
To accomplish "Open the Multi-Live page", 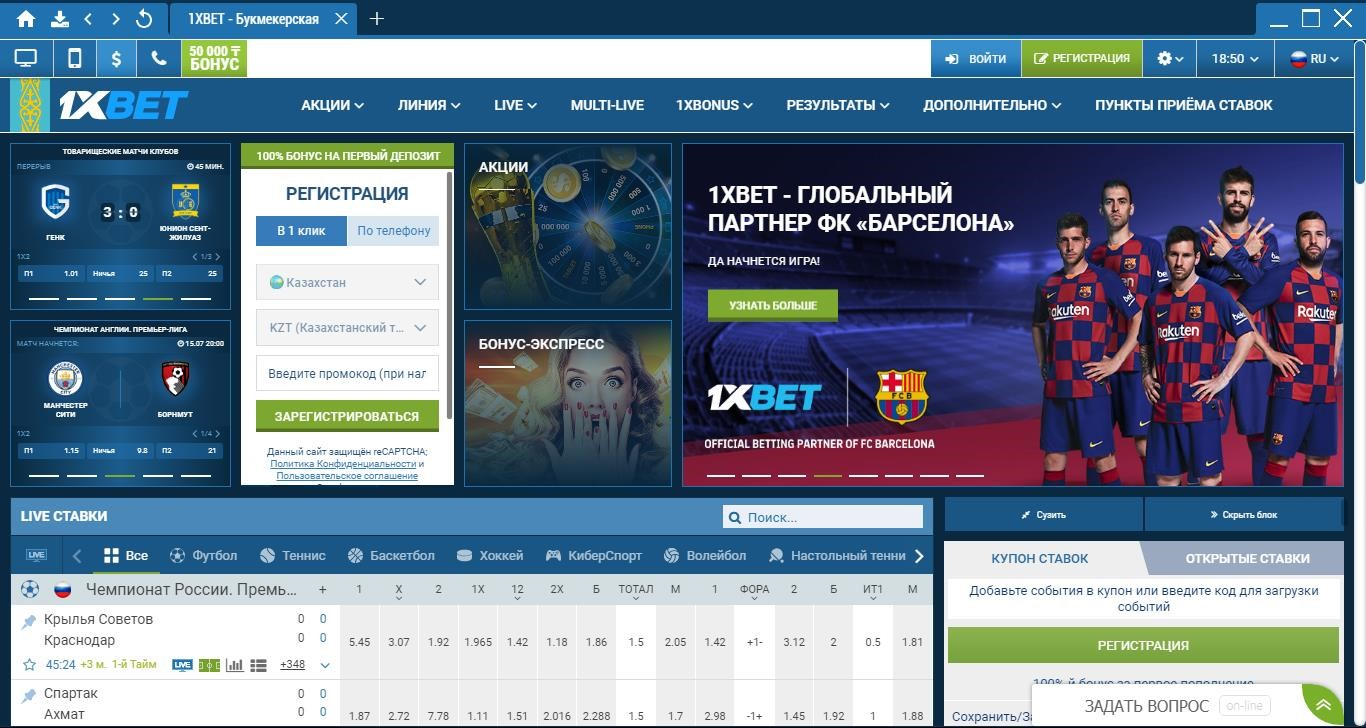I will tap(607, 105).
